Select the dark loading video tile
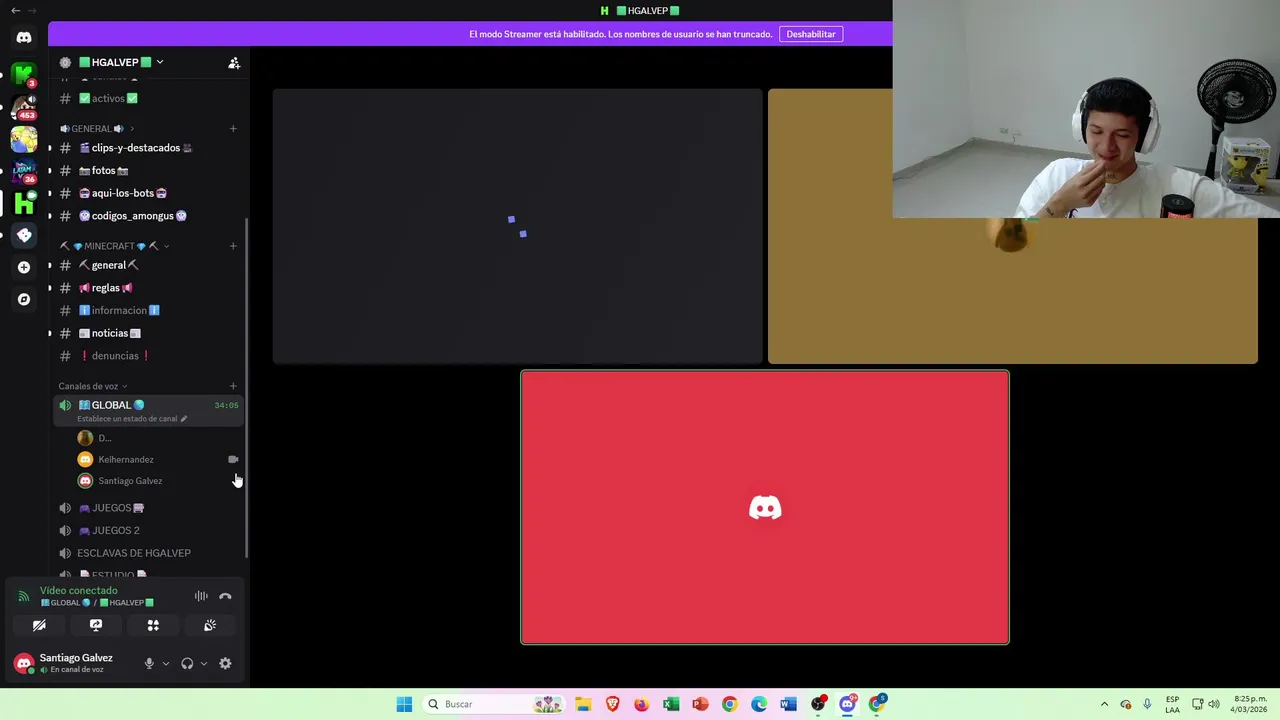Image resolution: width=1280 pixels, height=720 pixels. (518, 226)
